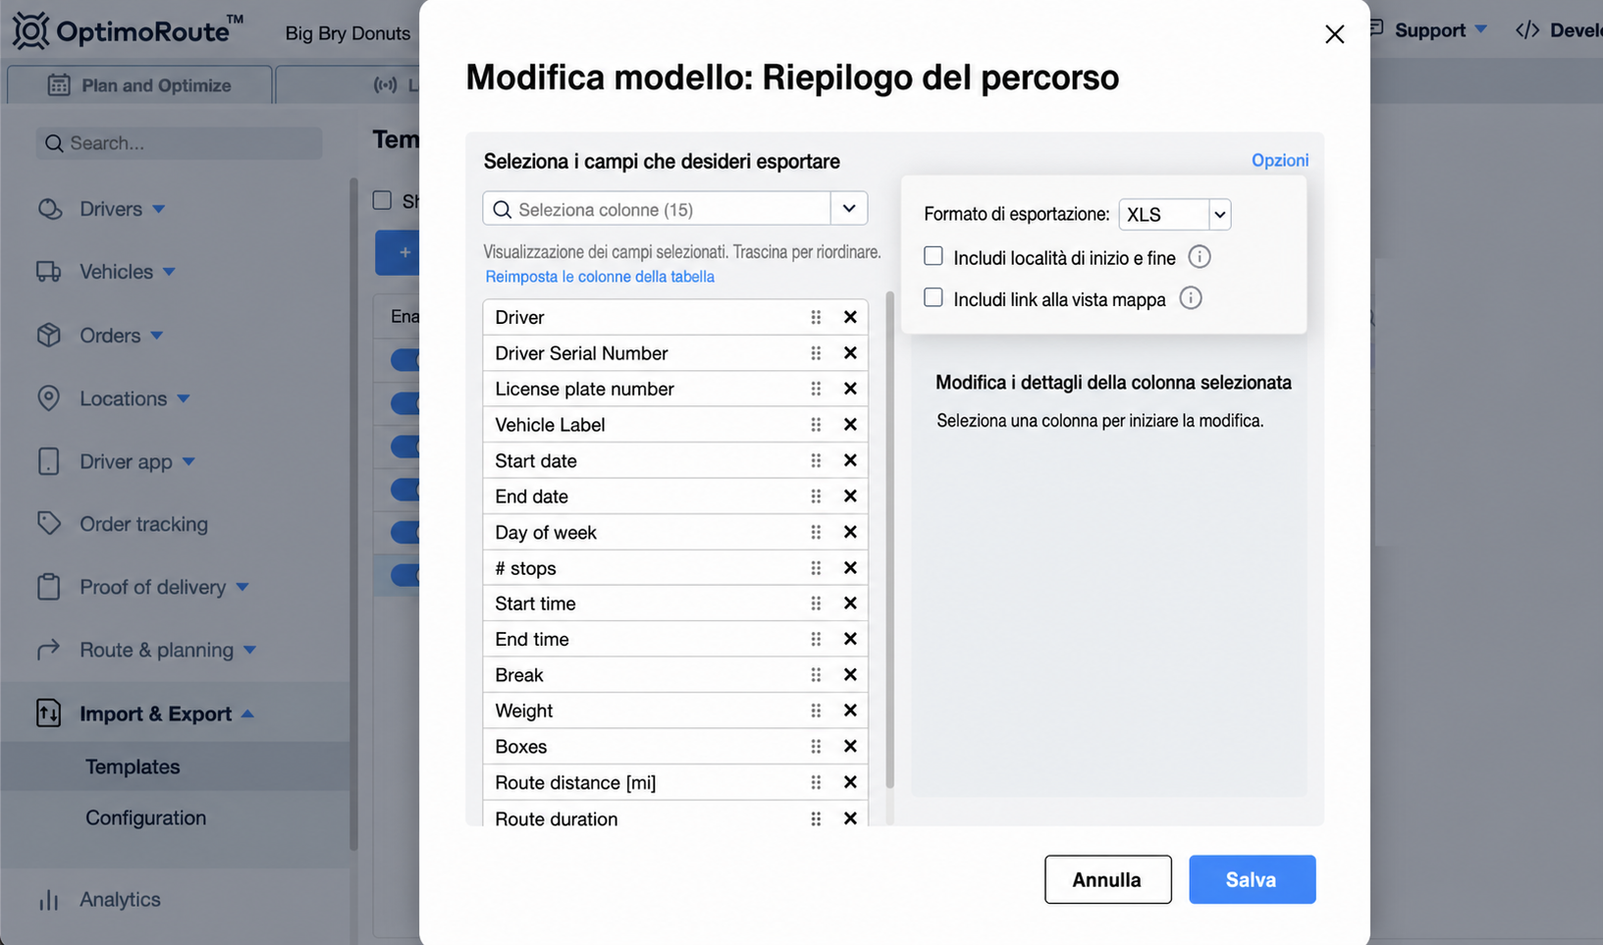Click info icon for map view link
The image size is (1603, 945).
1190,298
